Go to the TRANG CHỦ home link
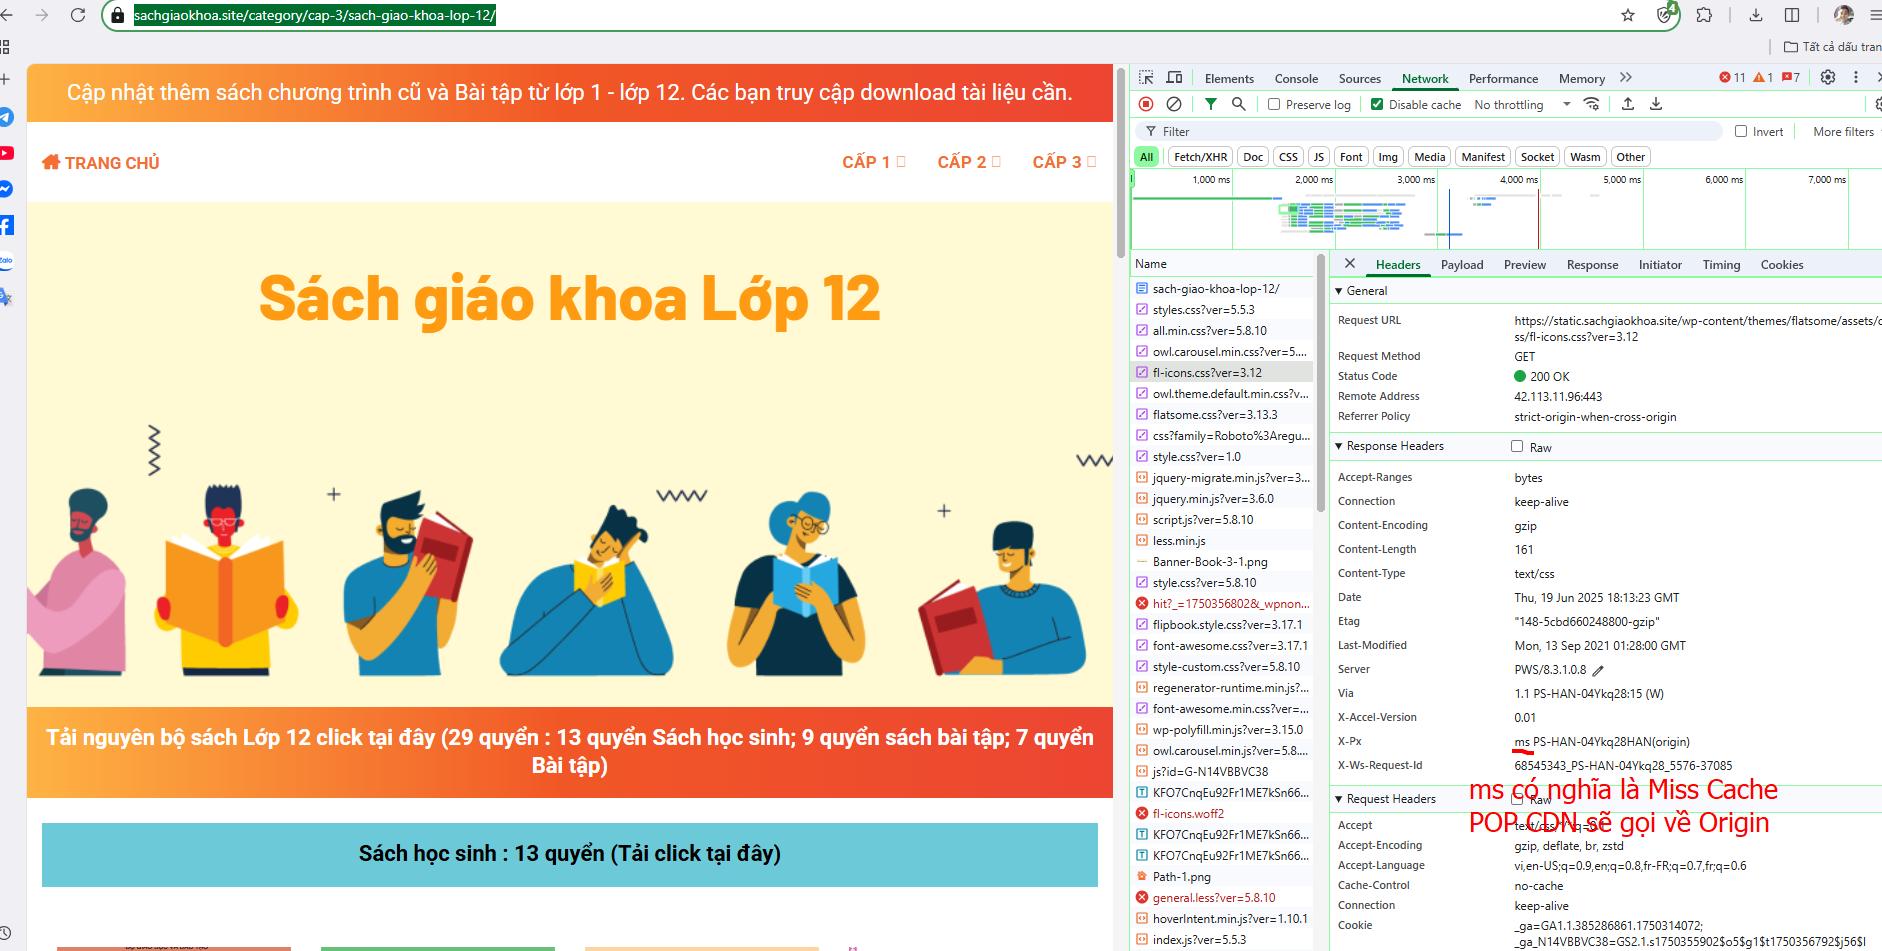1882x951 pixels. coord(101,163)
